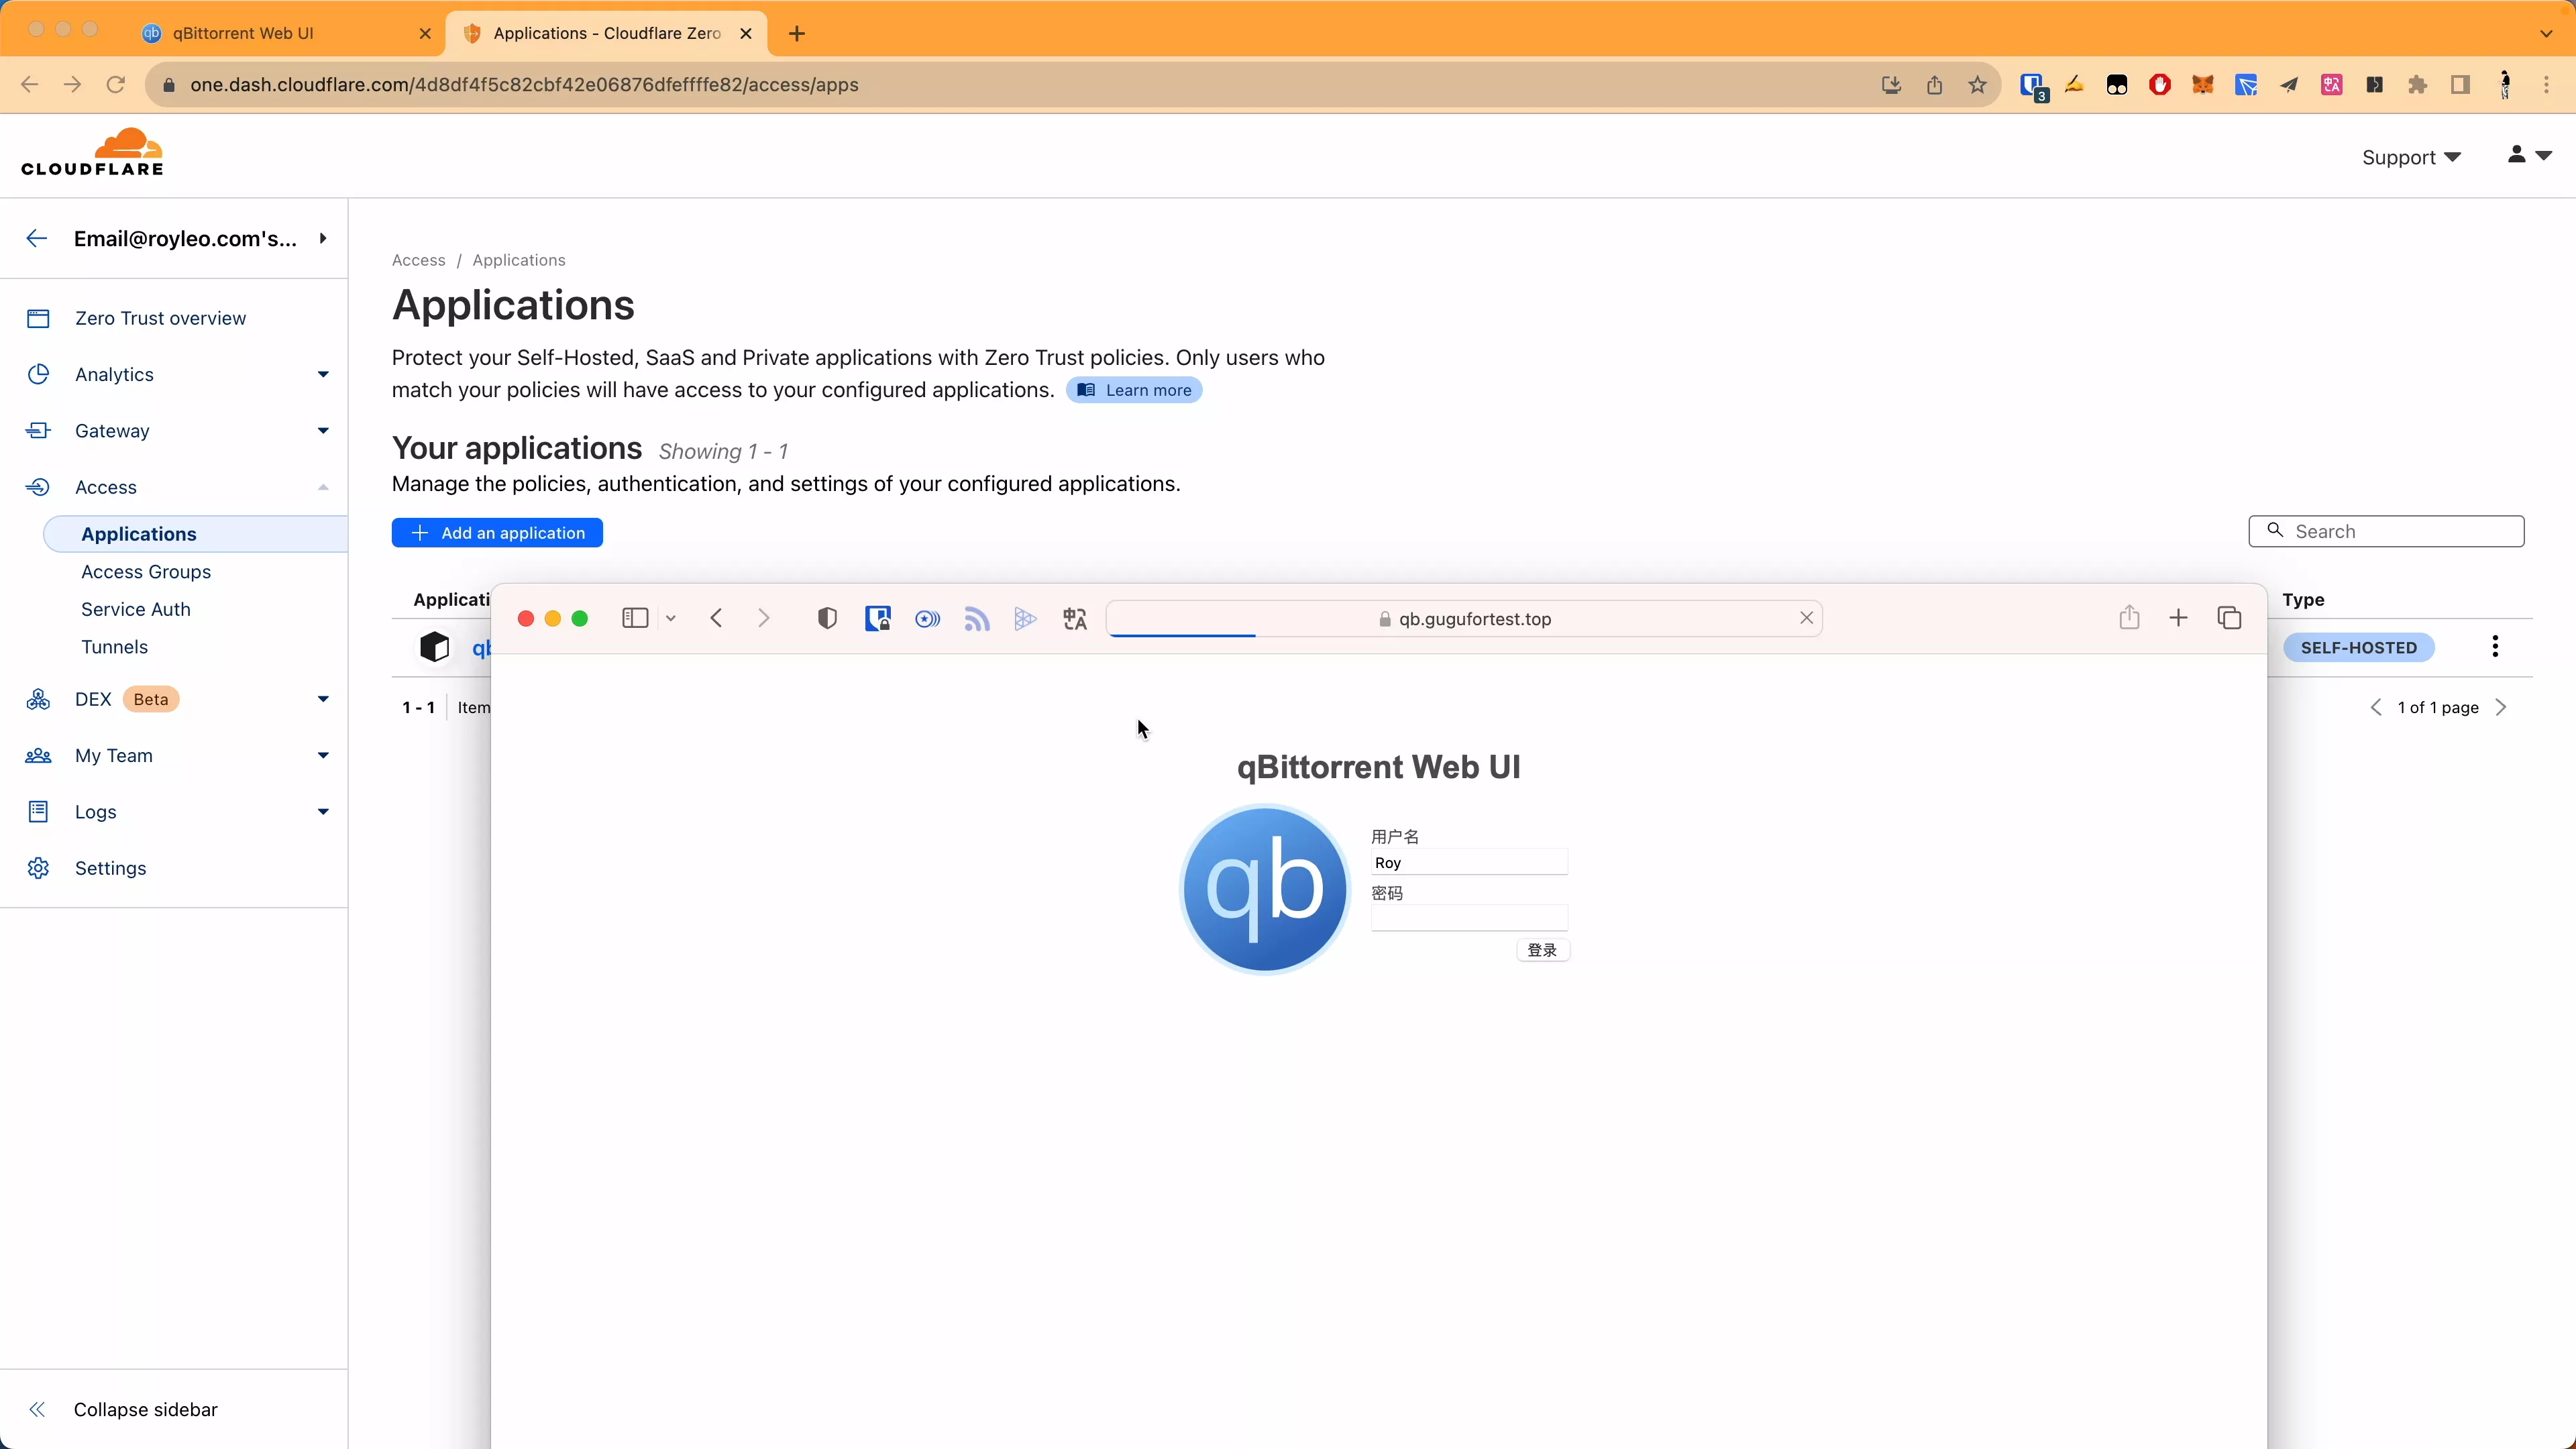Click the qBittorrent qb logo
The height and width of the screenshot is (1449, 2576).
point(1265,889)
